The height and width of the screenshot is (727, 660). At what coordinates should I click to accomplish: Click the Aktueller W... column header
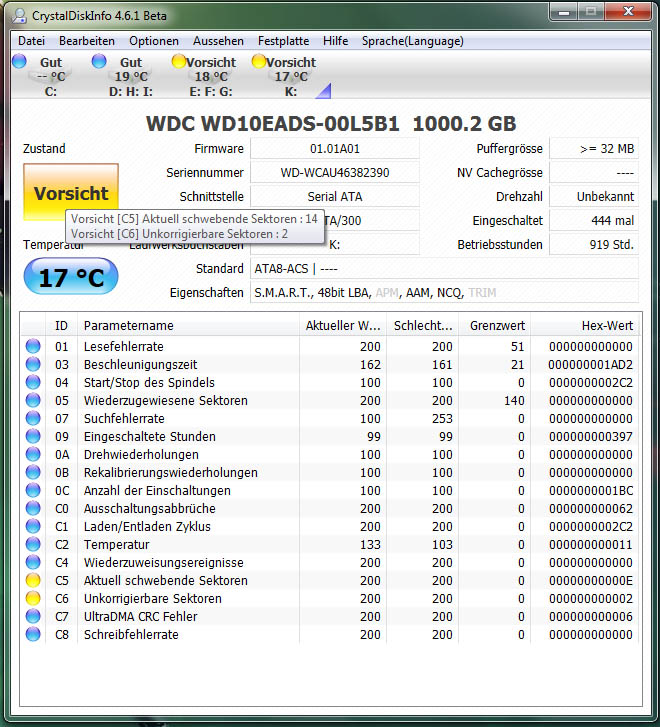[x=343, y=325]
